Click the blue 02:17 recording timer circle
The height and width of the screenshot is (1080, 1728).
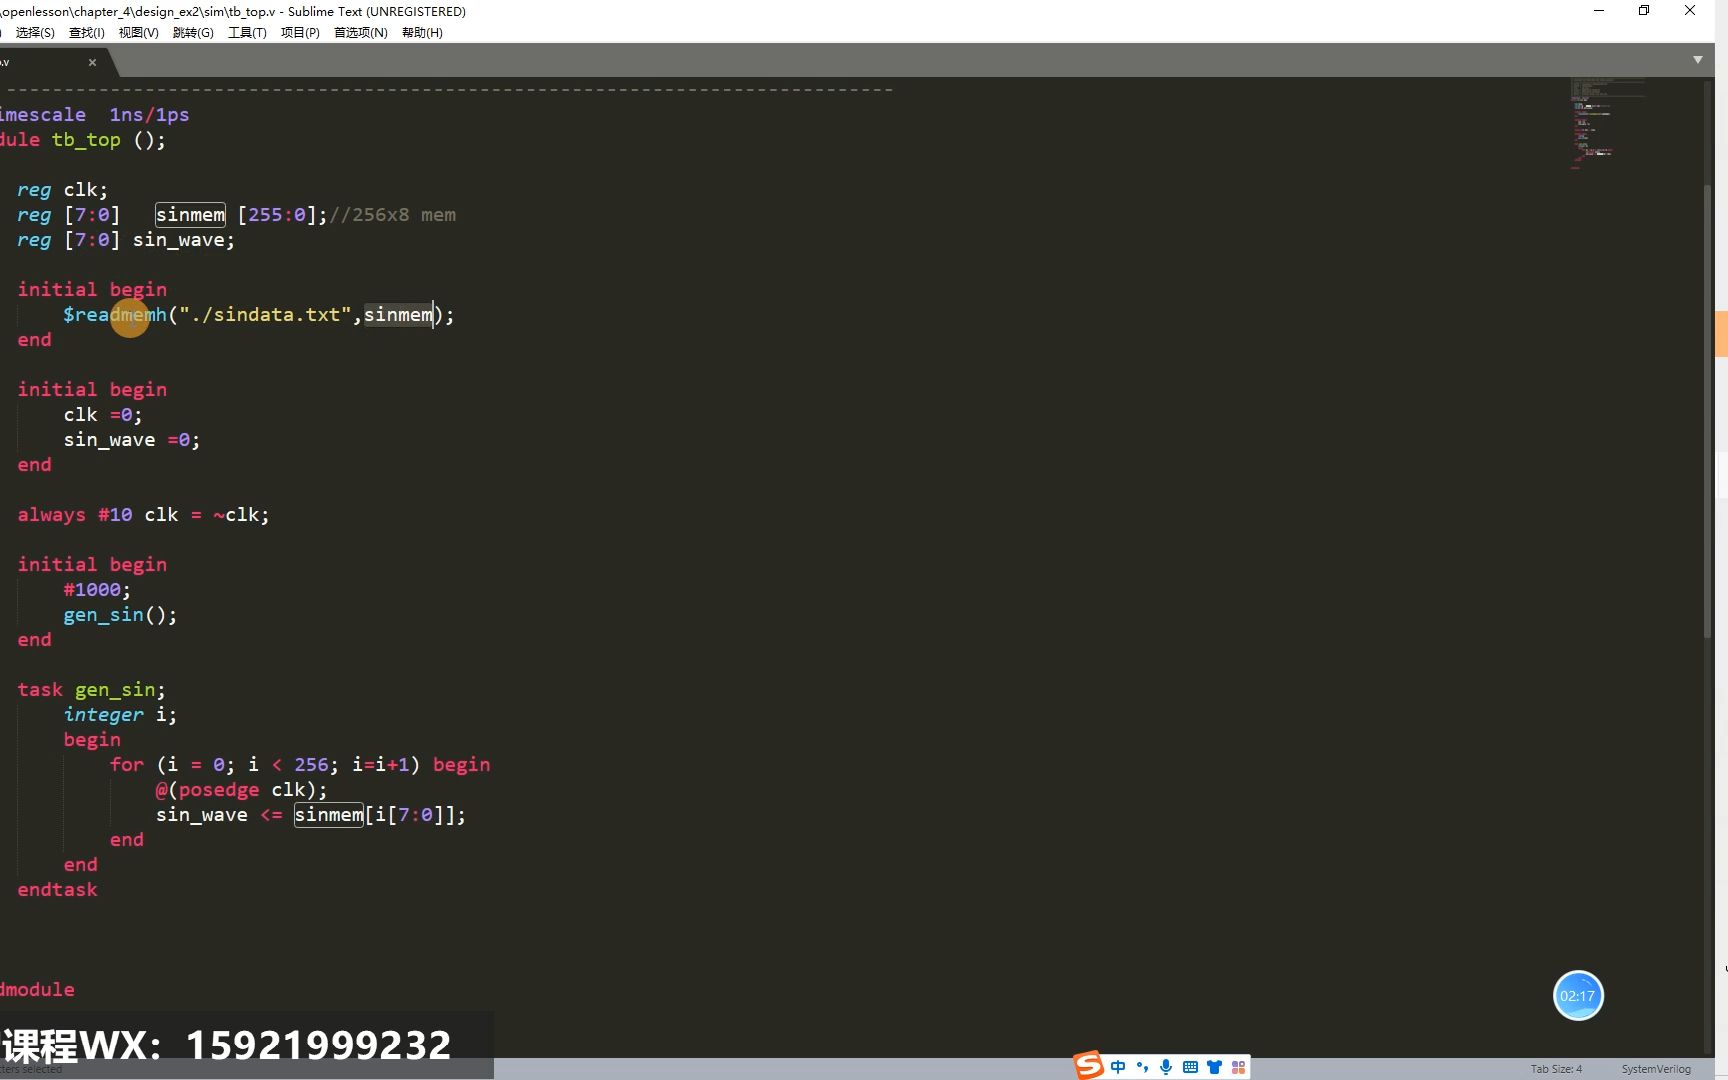click(1578, 996)
